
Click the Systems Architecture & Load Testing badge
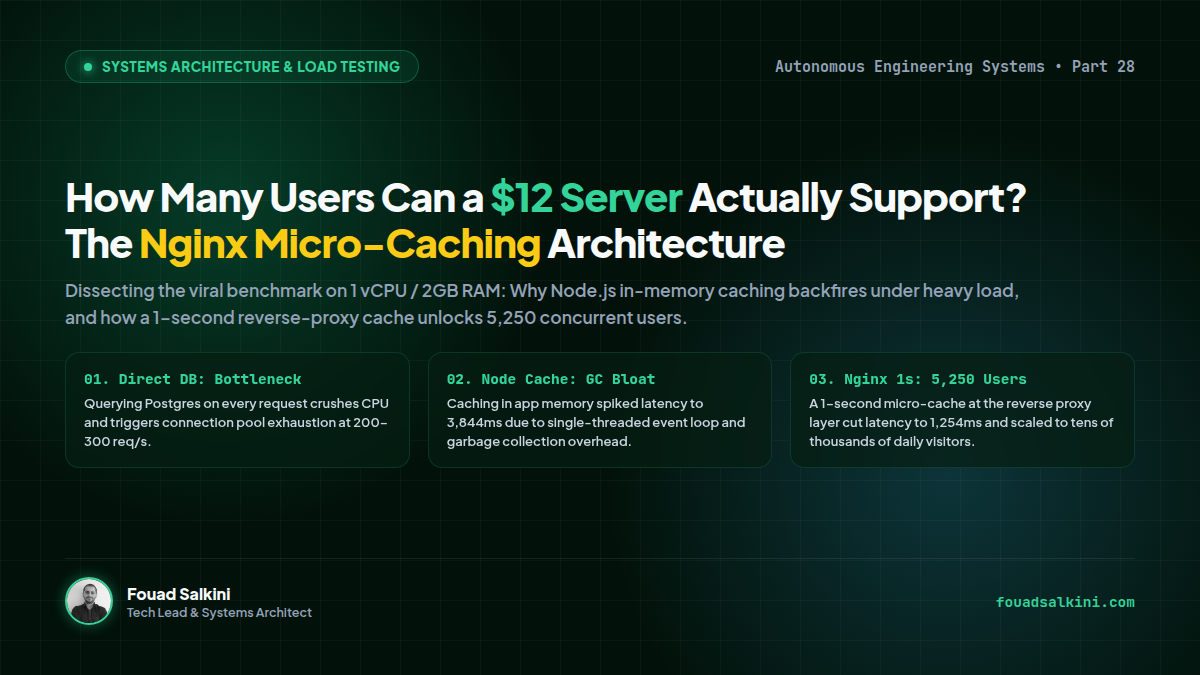[242, 66]
